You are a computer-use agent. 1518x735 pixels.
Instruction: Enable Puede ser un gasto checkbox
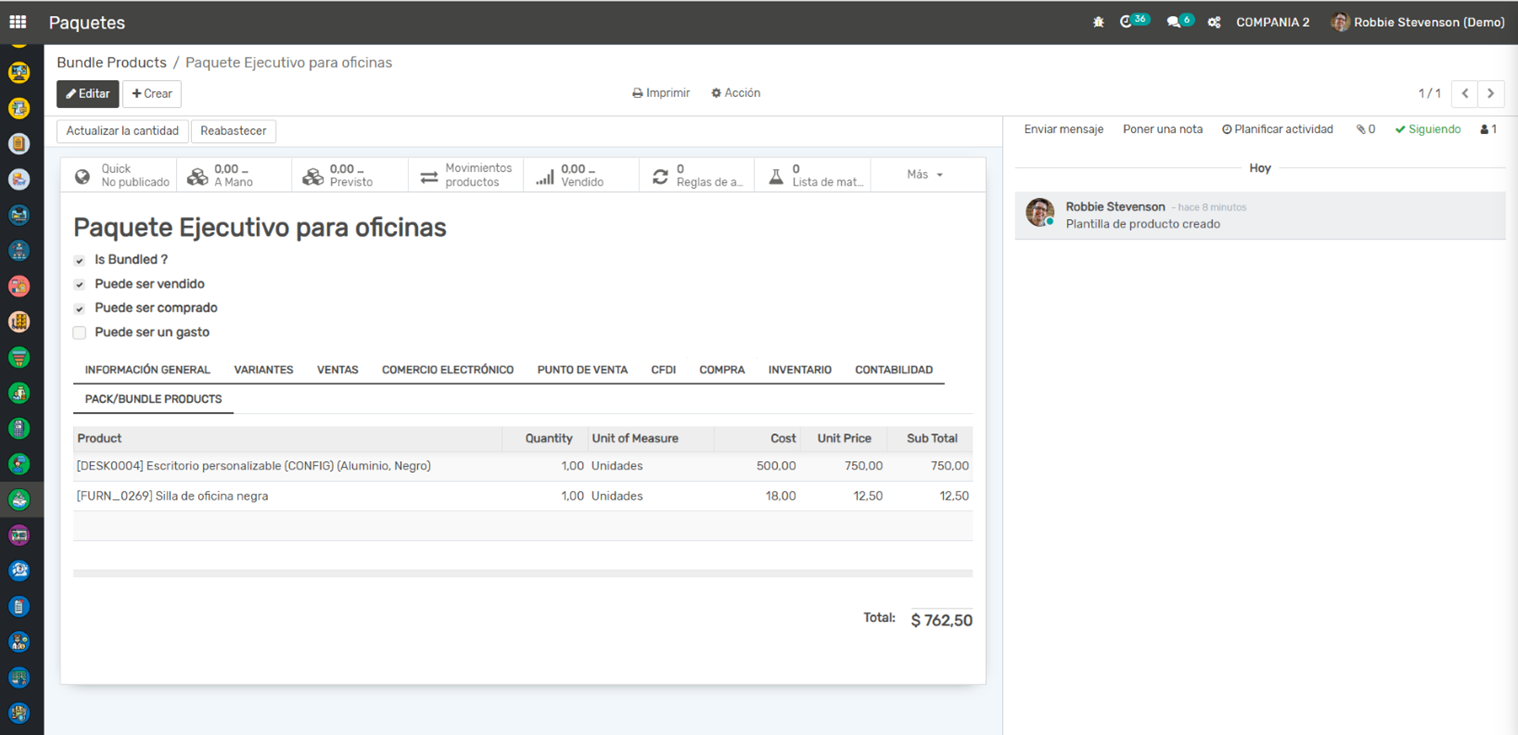coord(80,332)
